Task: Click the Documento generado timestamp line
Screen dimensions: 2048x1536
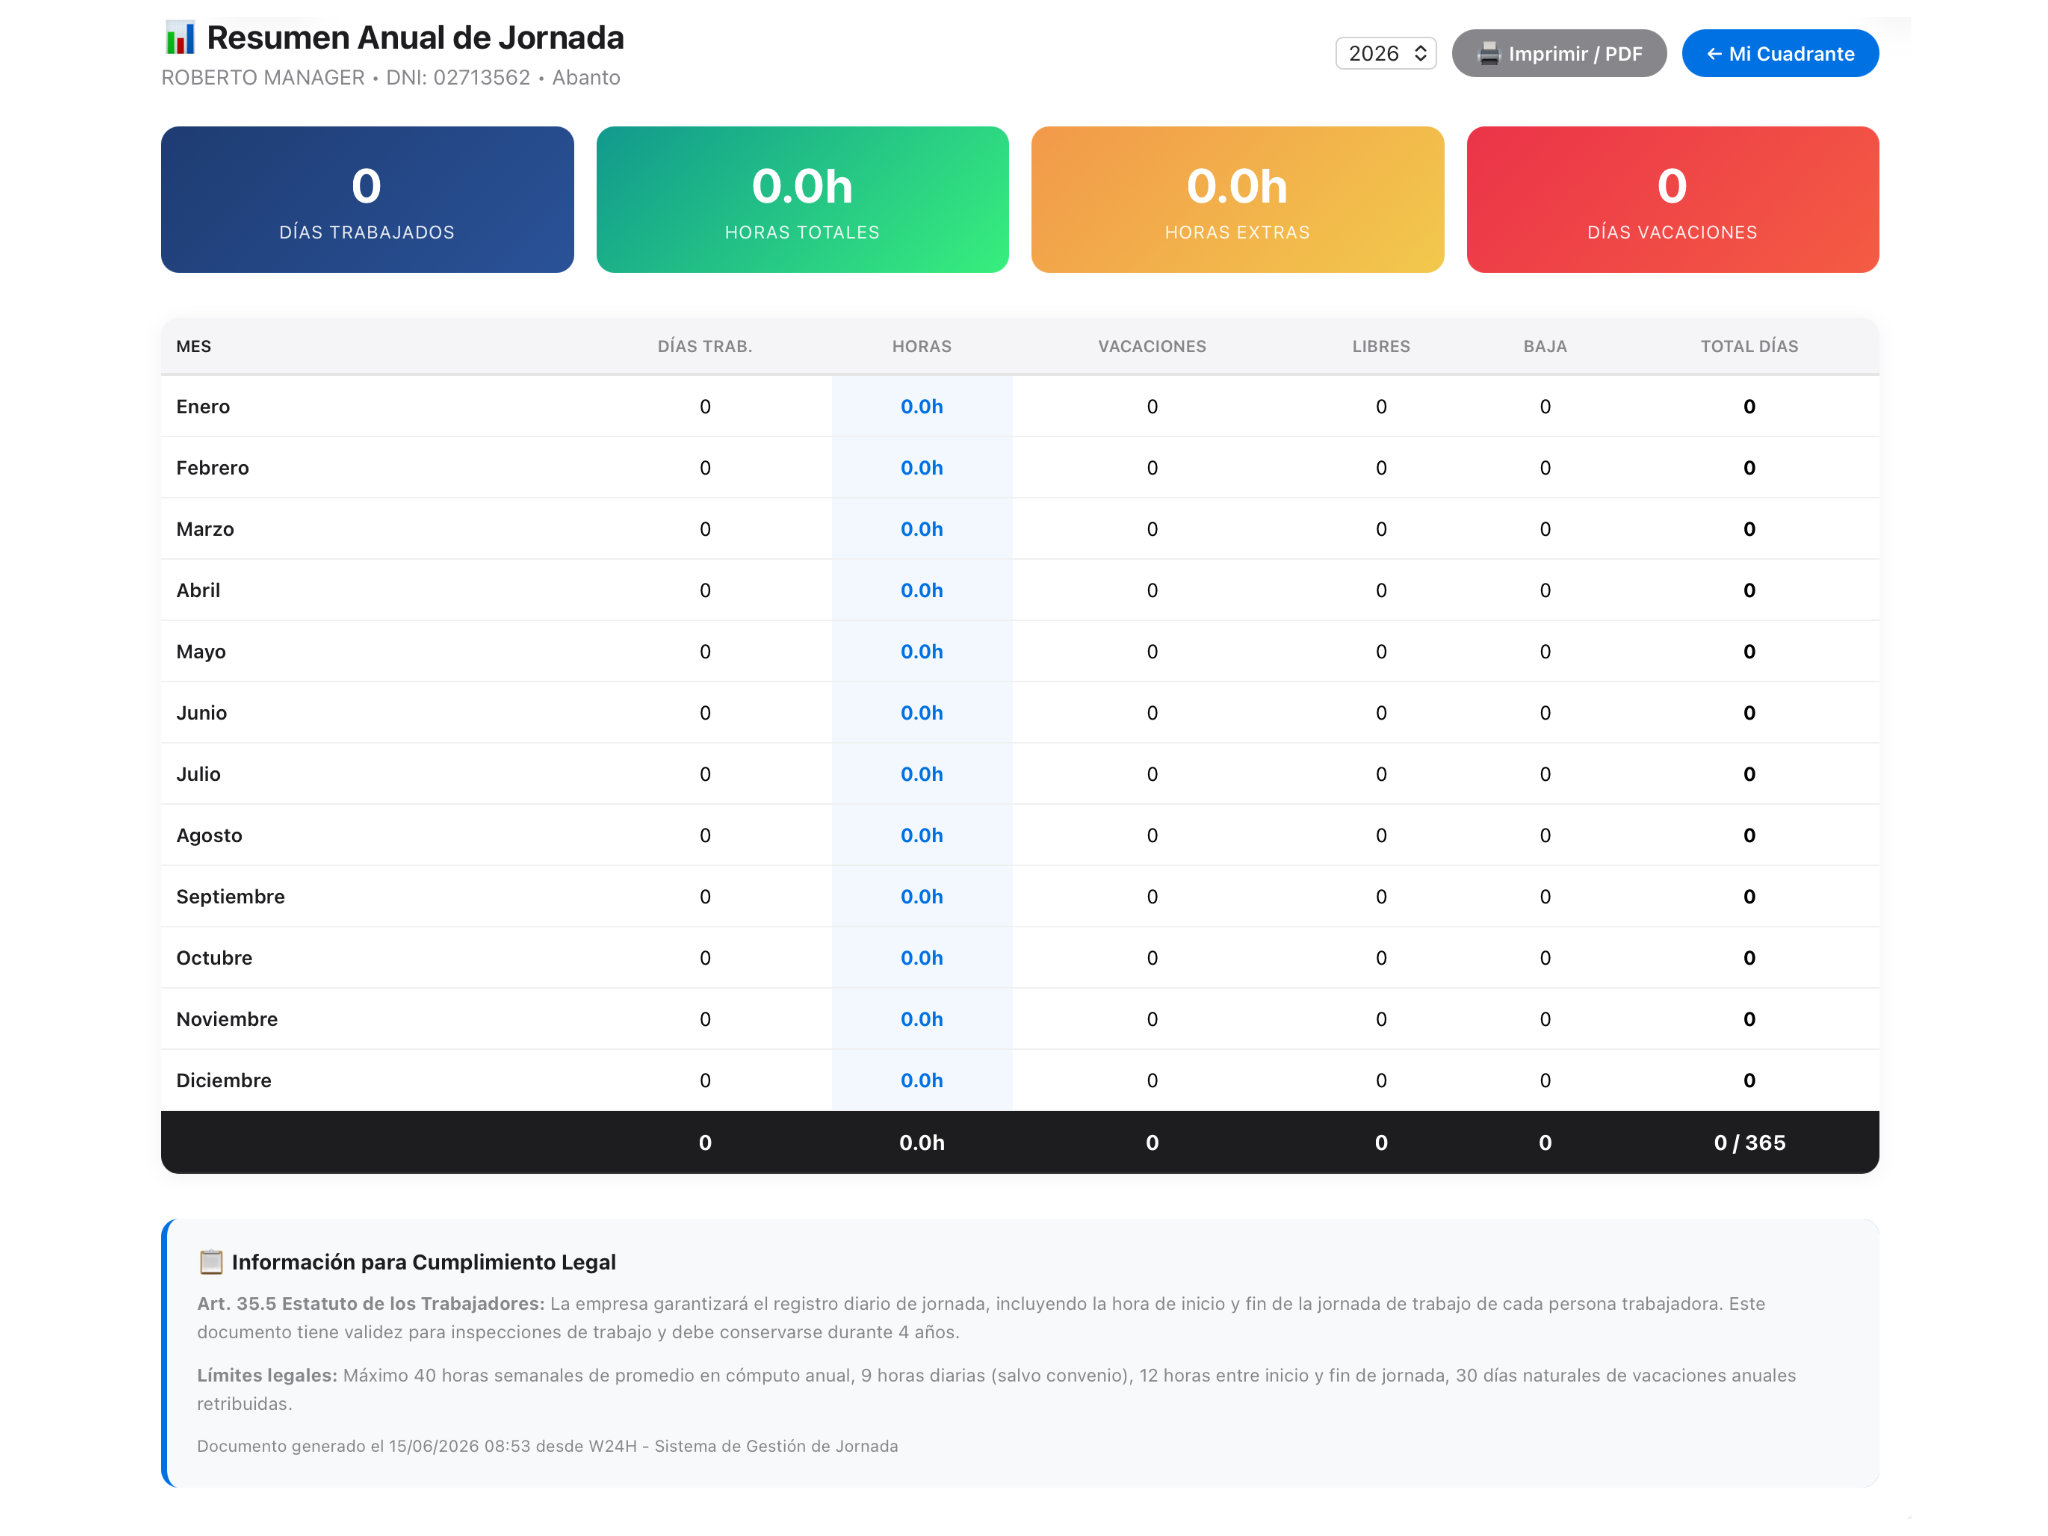Action: coord(547,1446)
